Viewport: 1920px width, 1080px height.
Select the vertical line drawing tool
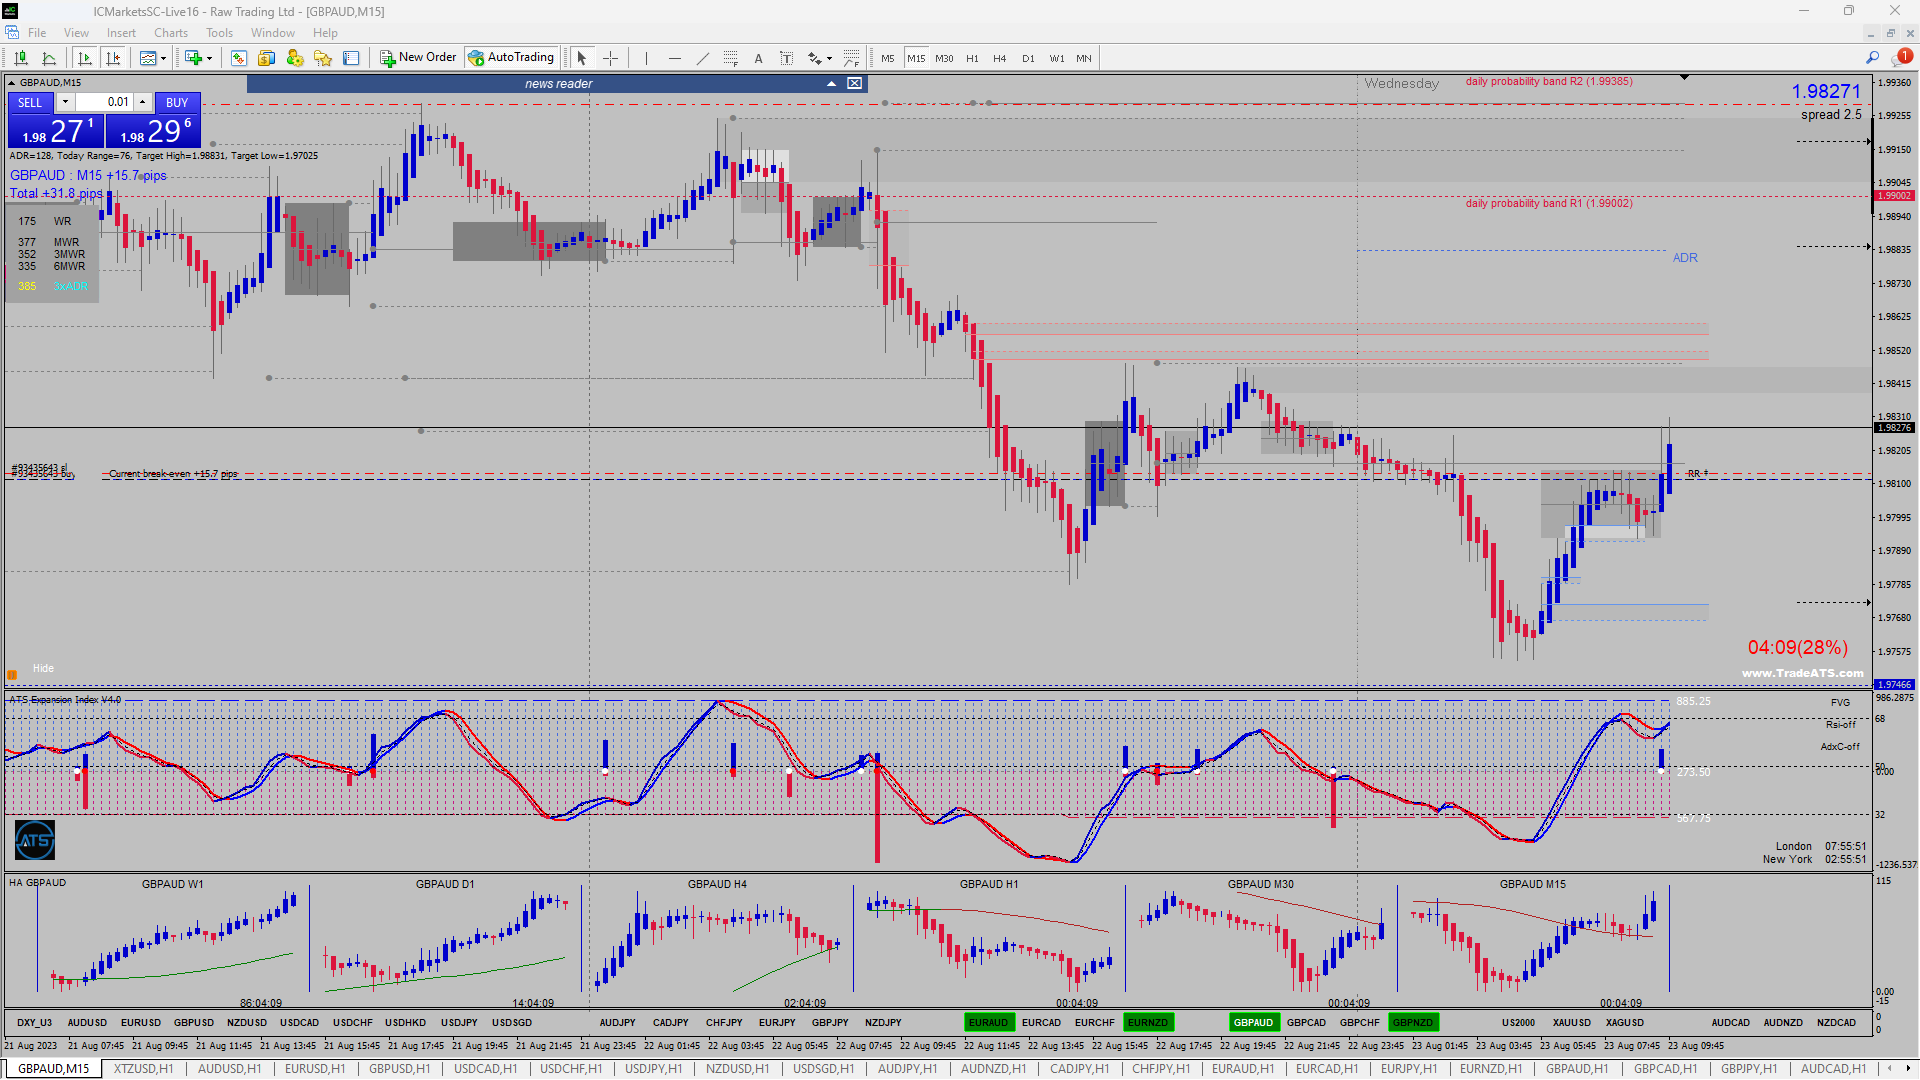(646, 58)
